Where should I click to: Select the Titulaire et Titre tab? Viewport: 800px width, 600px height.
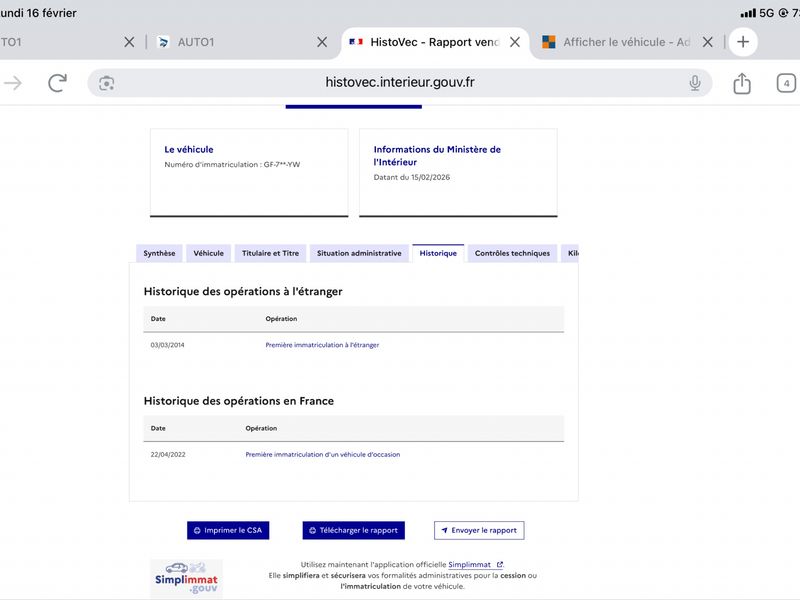[270, 254]
